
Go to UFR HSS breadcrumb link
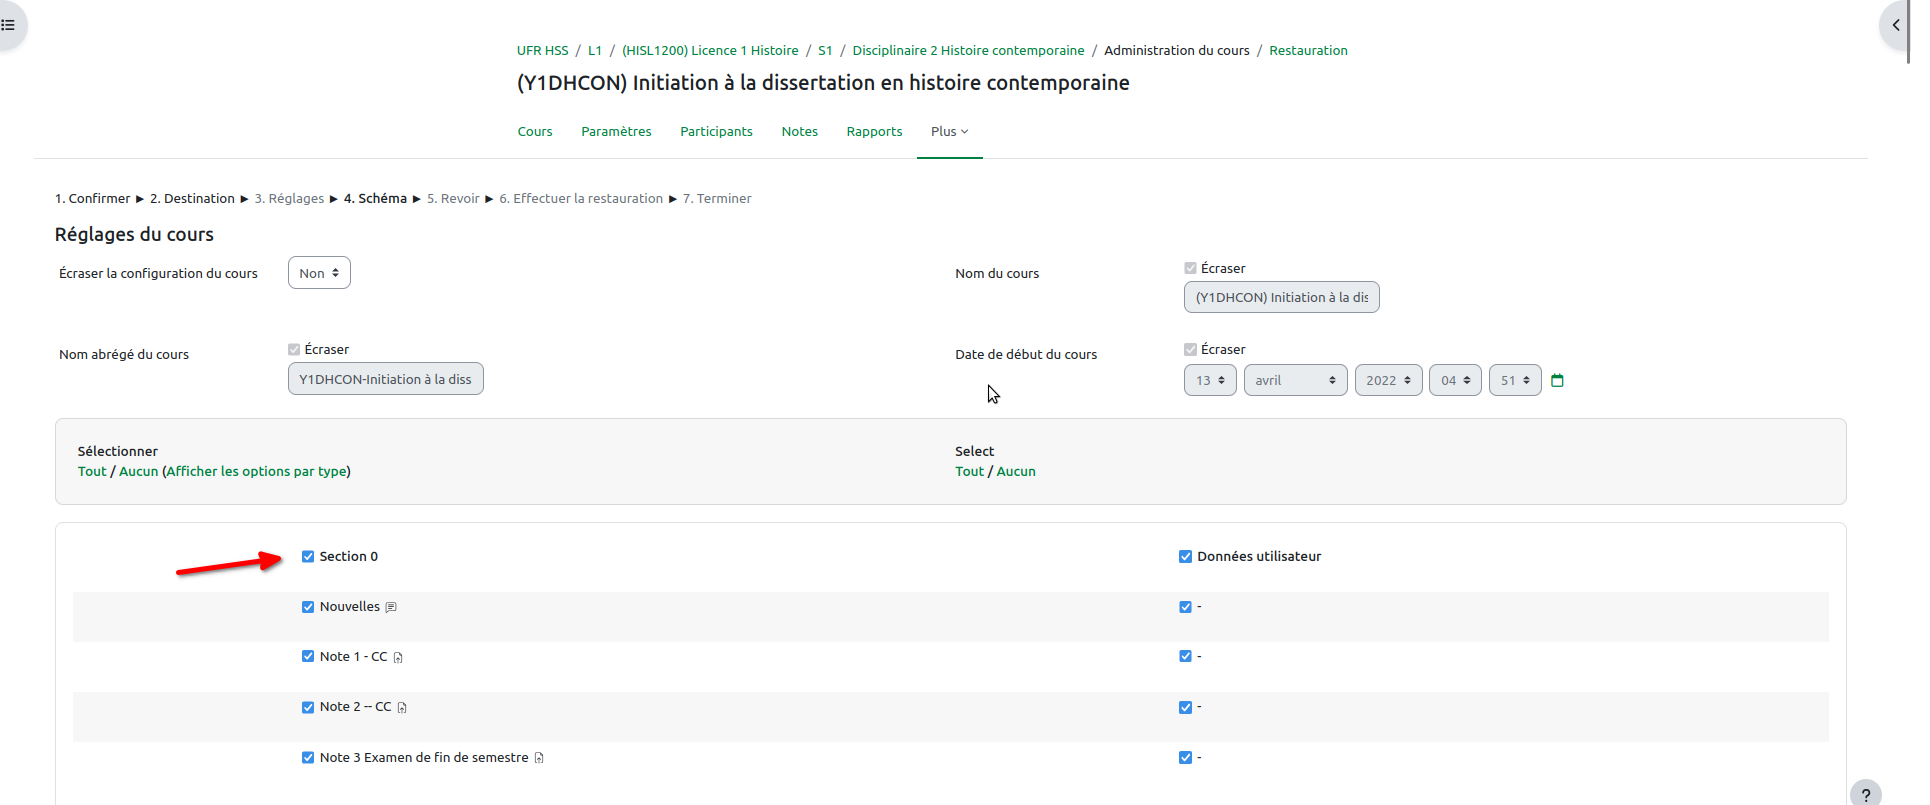[542, 51]
